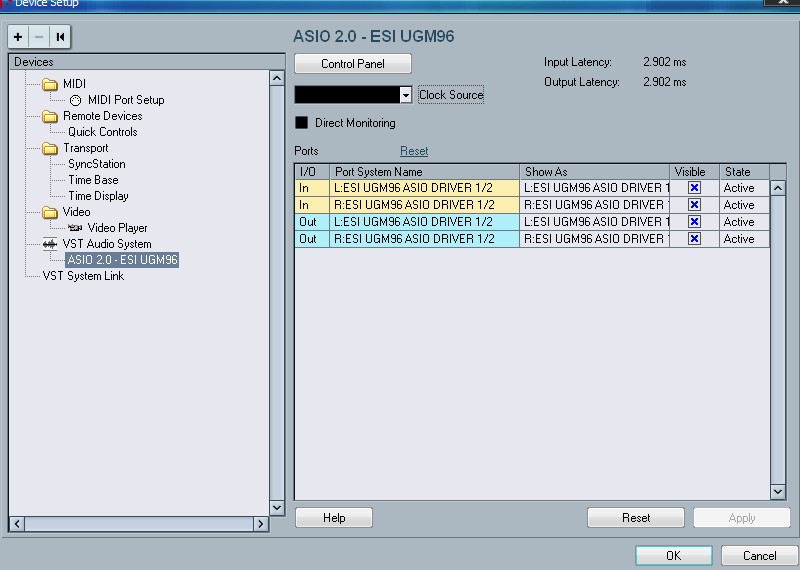Click Ports table scroll up arrow
Screen dimensions: 800x570
[778, 188]
